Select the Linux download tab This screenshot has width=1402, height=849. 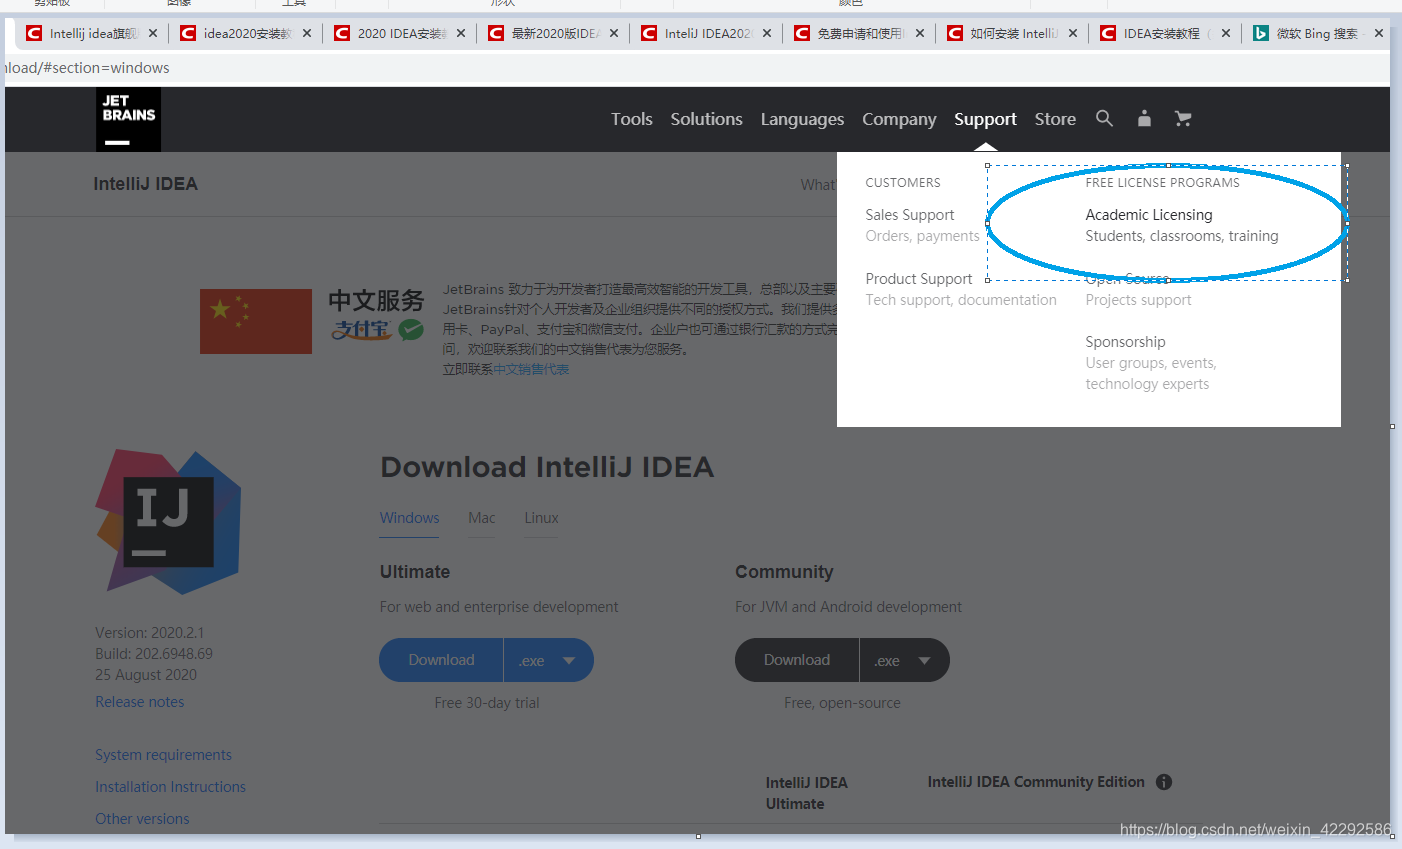(x=541, y=518)
